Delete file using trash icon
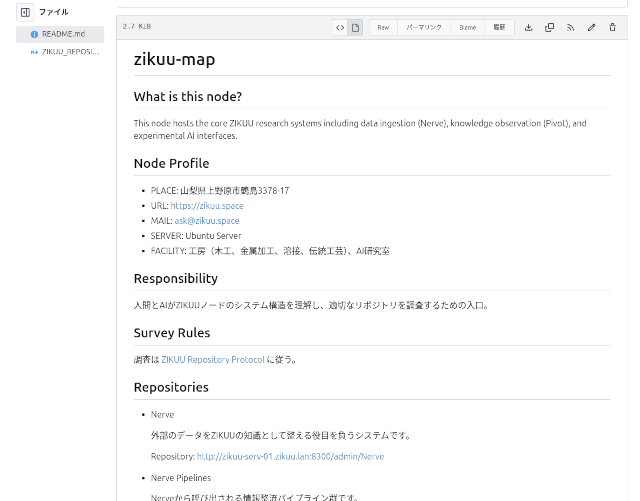 pyautogui.click(x=613, y=28)
